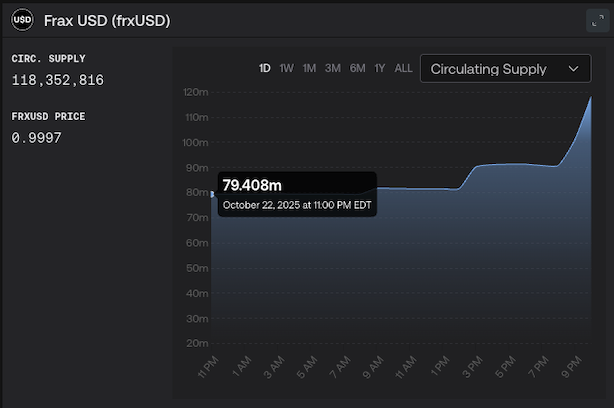
Task: Click the 1 PM x-axis label
Action: point(440,366)
